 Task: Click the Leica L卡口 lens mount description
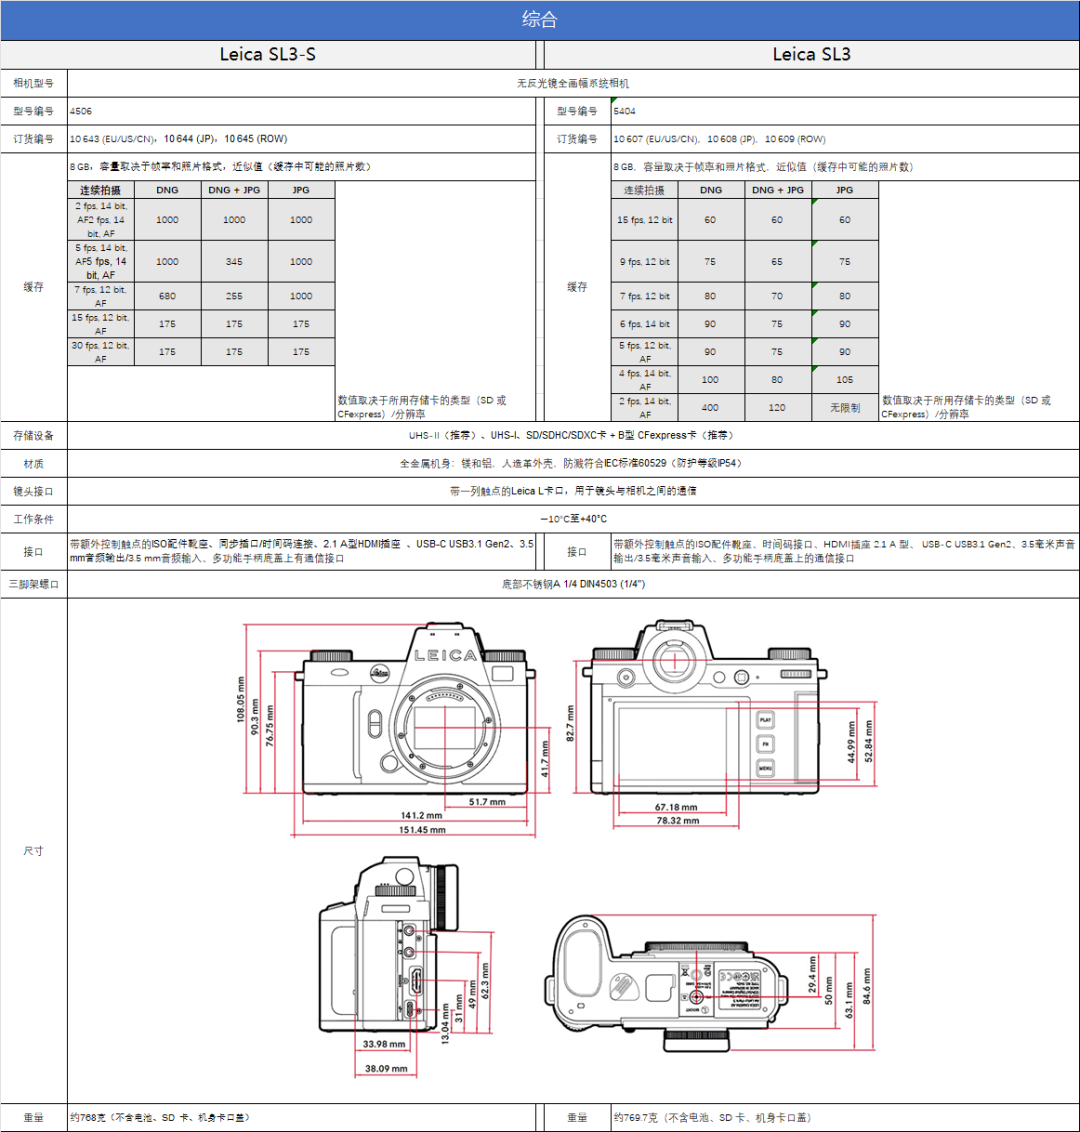point(573,491)
